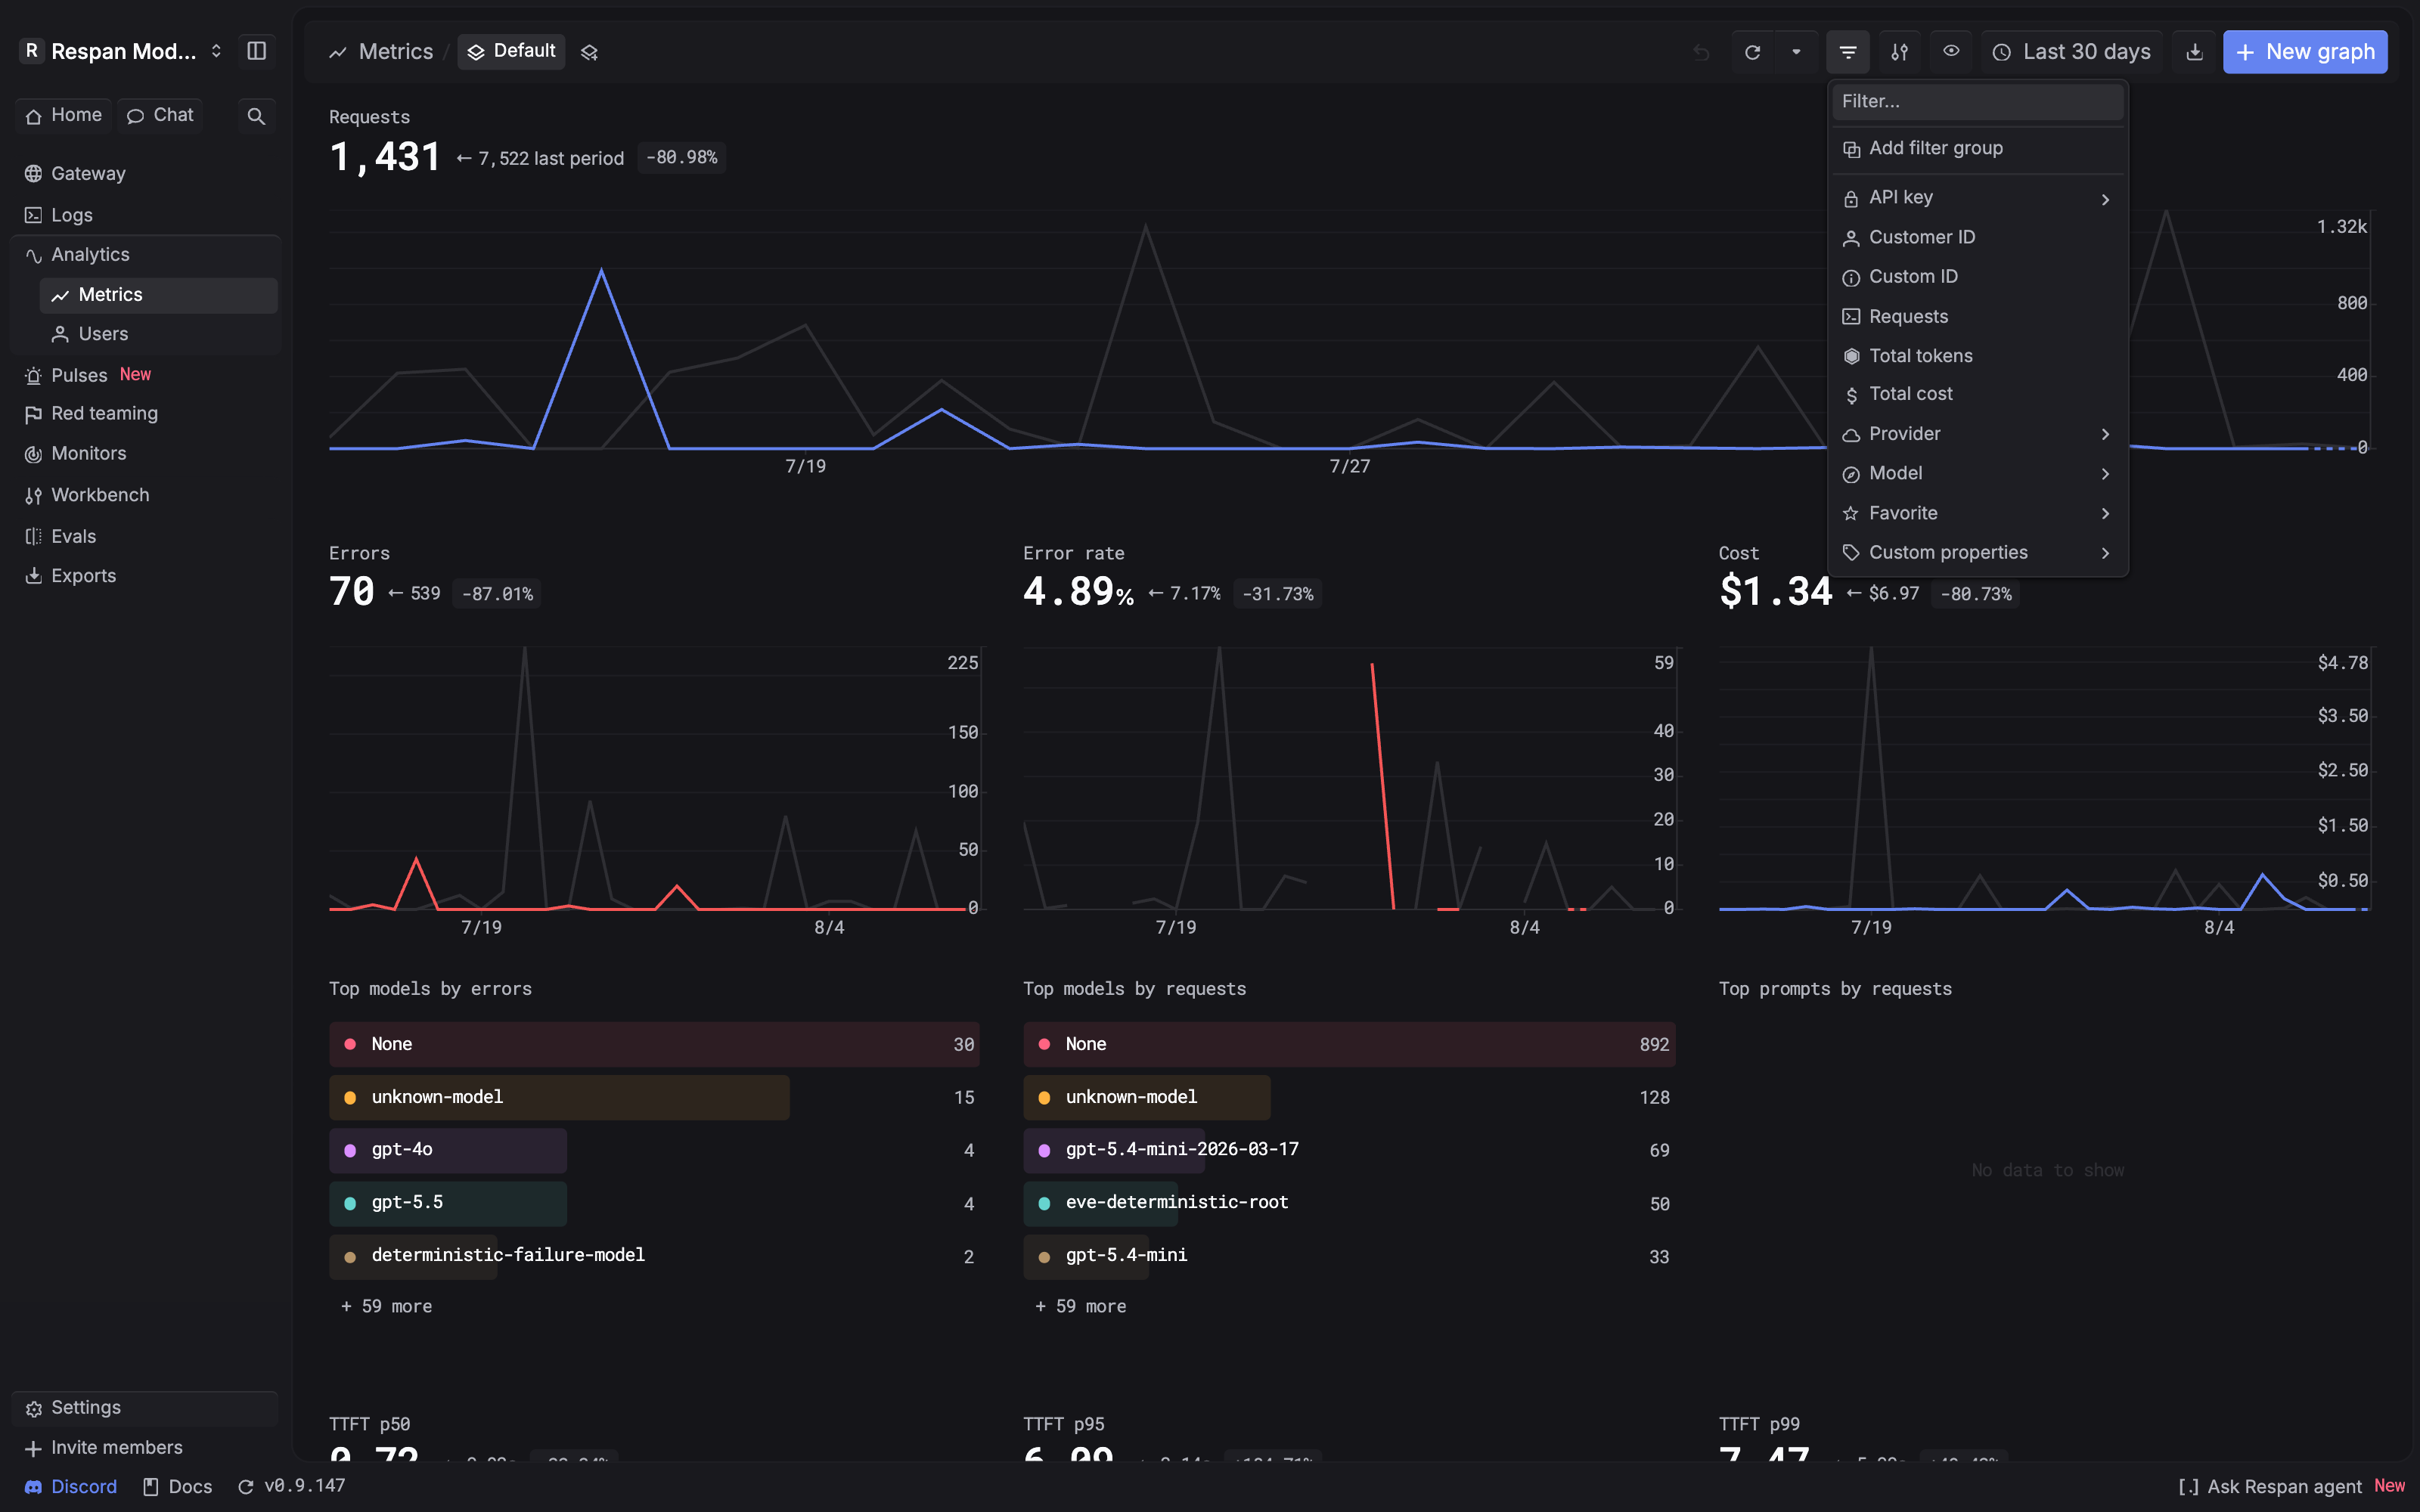
Task: Click the Filter... input field
Action: [x=1977, y=102]
